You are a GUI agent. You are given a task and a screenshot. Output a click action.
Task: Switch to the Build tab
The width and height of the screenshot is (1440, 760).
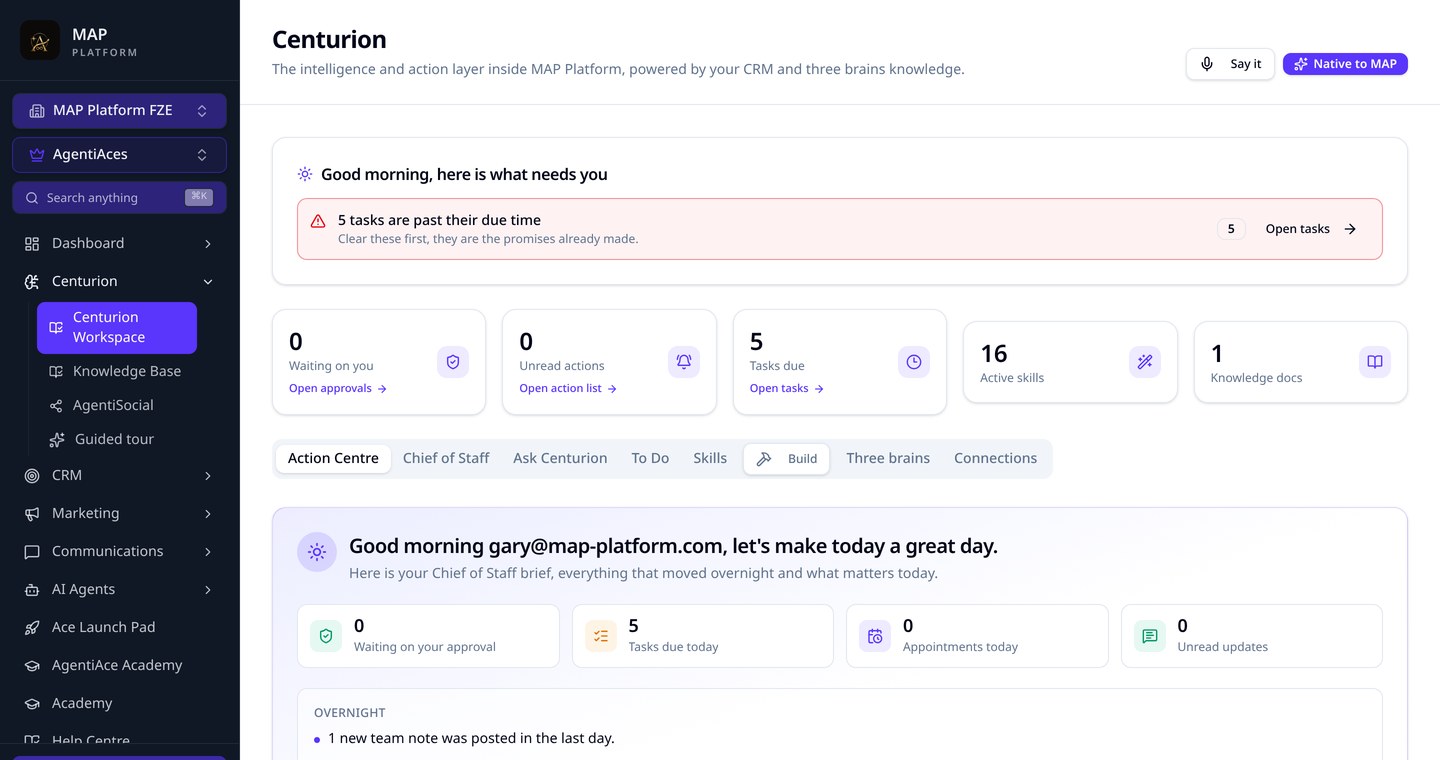[787, 459]
